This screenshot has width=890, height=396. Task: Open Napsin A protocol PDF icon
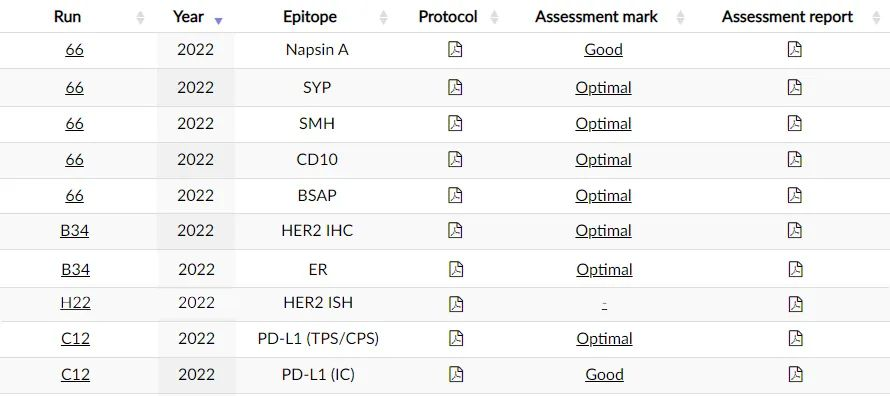point(455,50)
